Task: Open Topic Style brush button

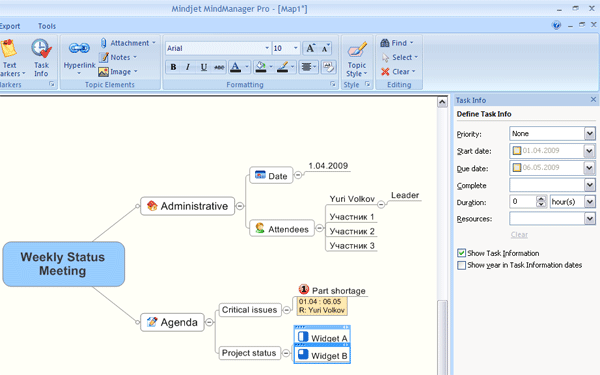Action: [x=357, y=59]
